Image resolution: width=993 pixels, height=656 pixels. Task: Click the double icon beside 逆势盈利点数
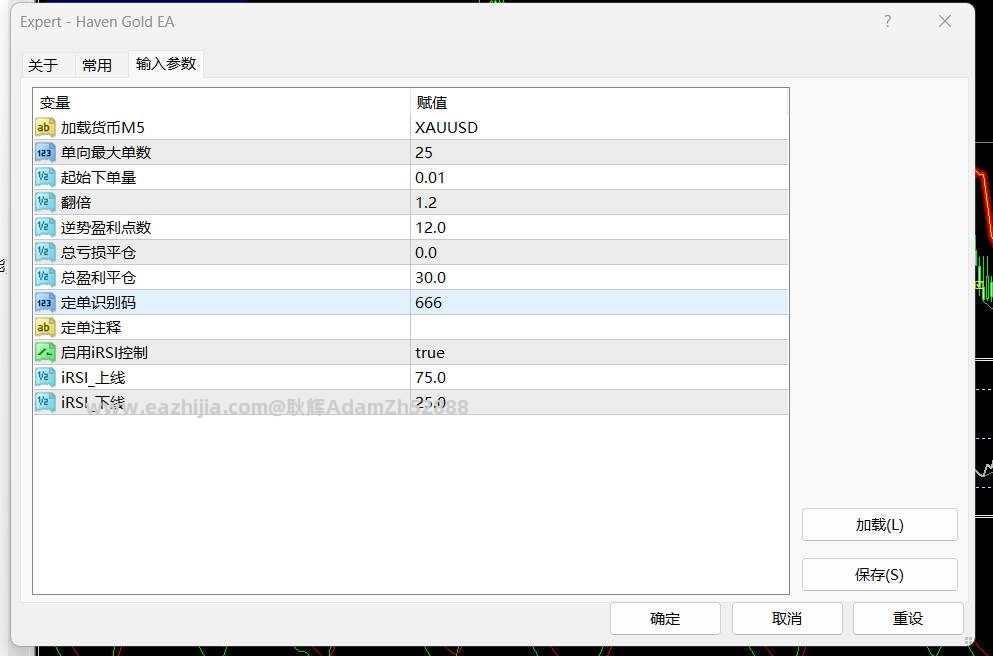(x=45, y=227)
